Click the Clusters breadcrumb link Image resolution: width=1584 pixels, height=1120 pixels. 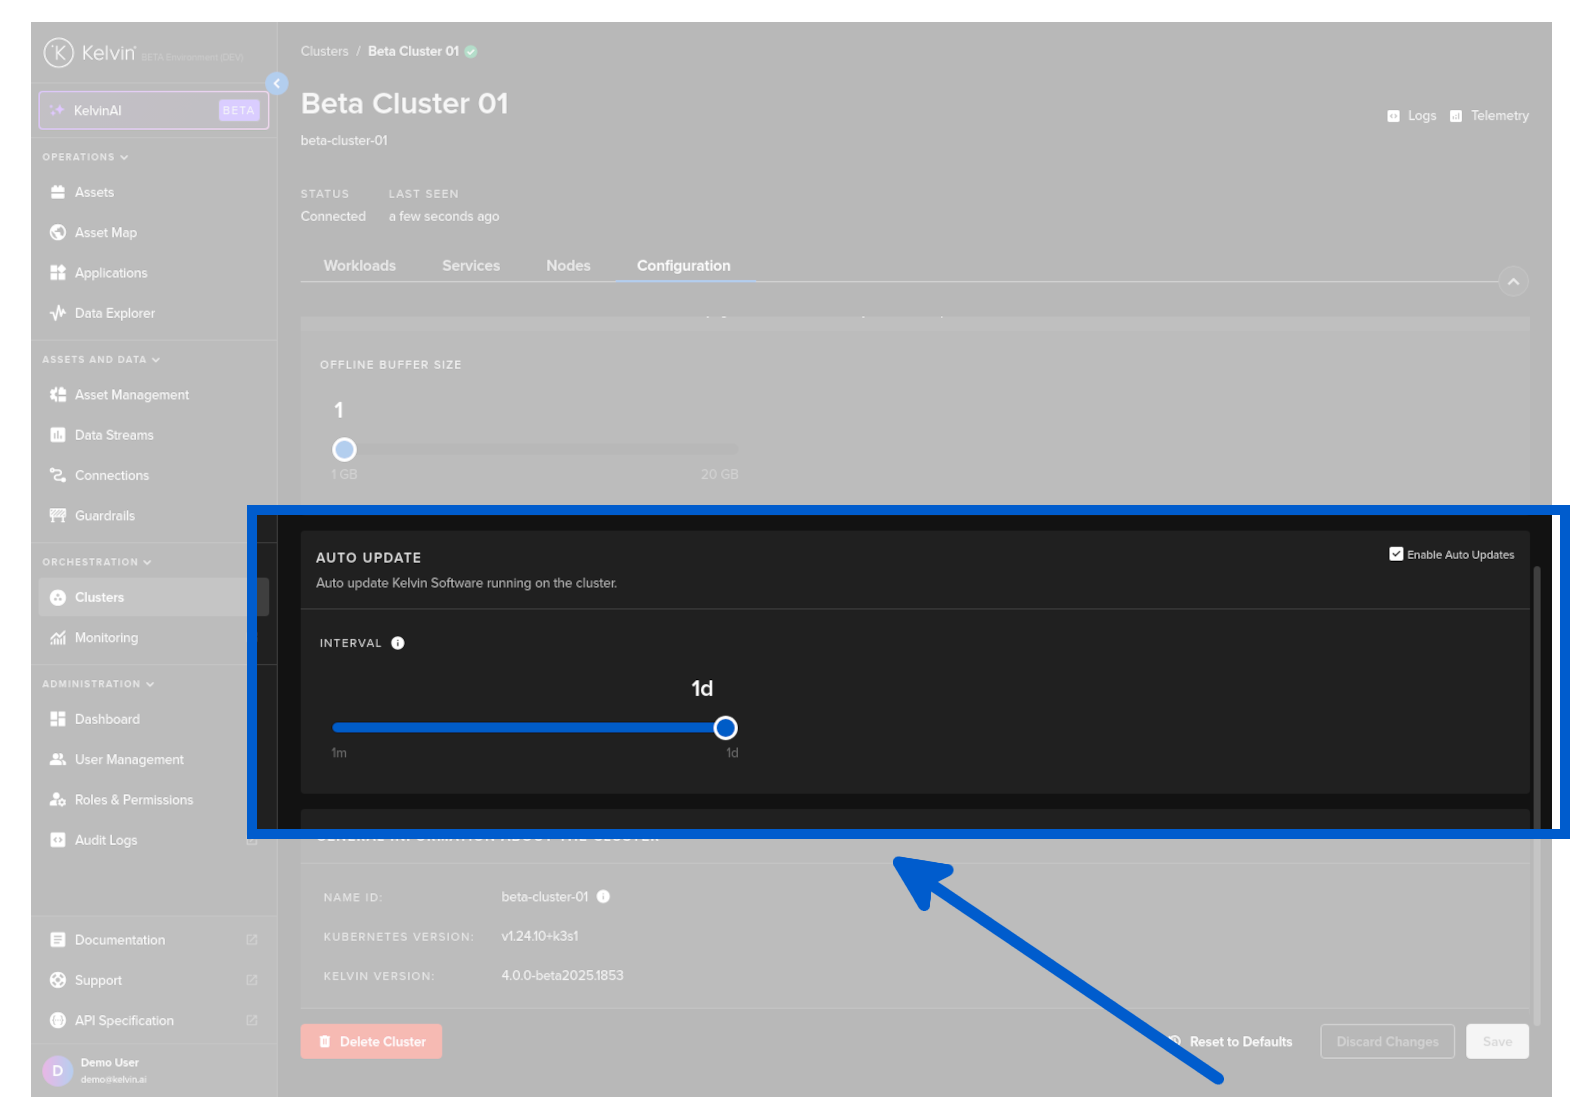[324, 52]
